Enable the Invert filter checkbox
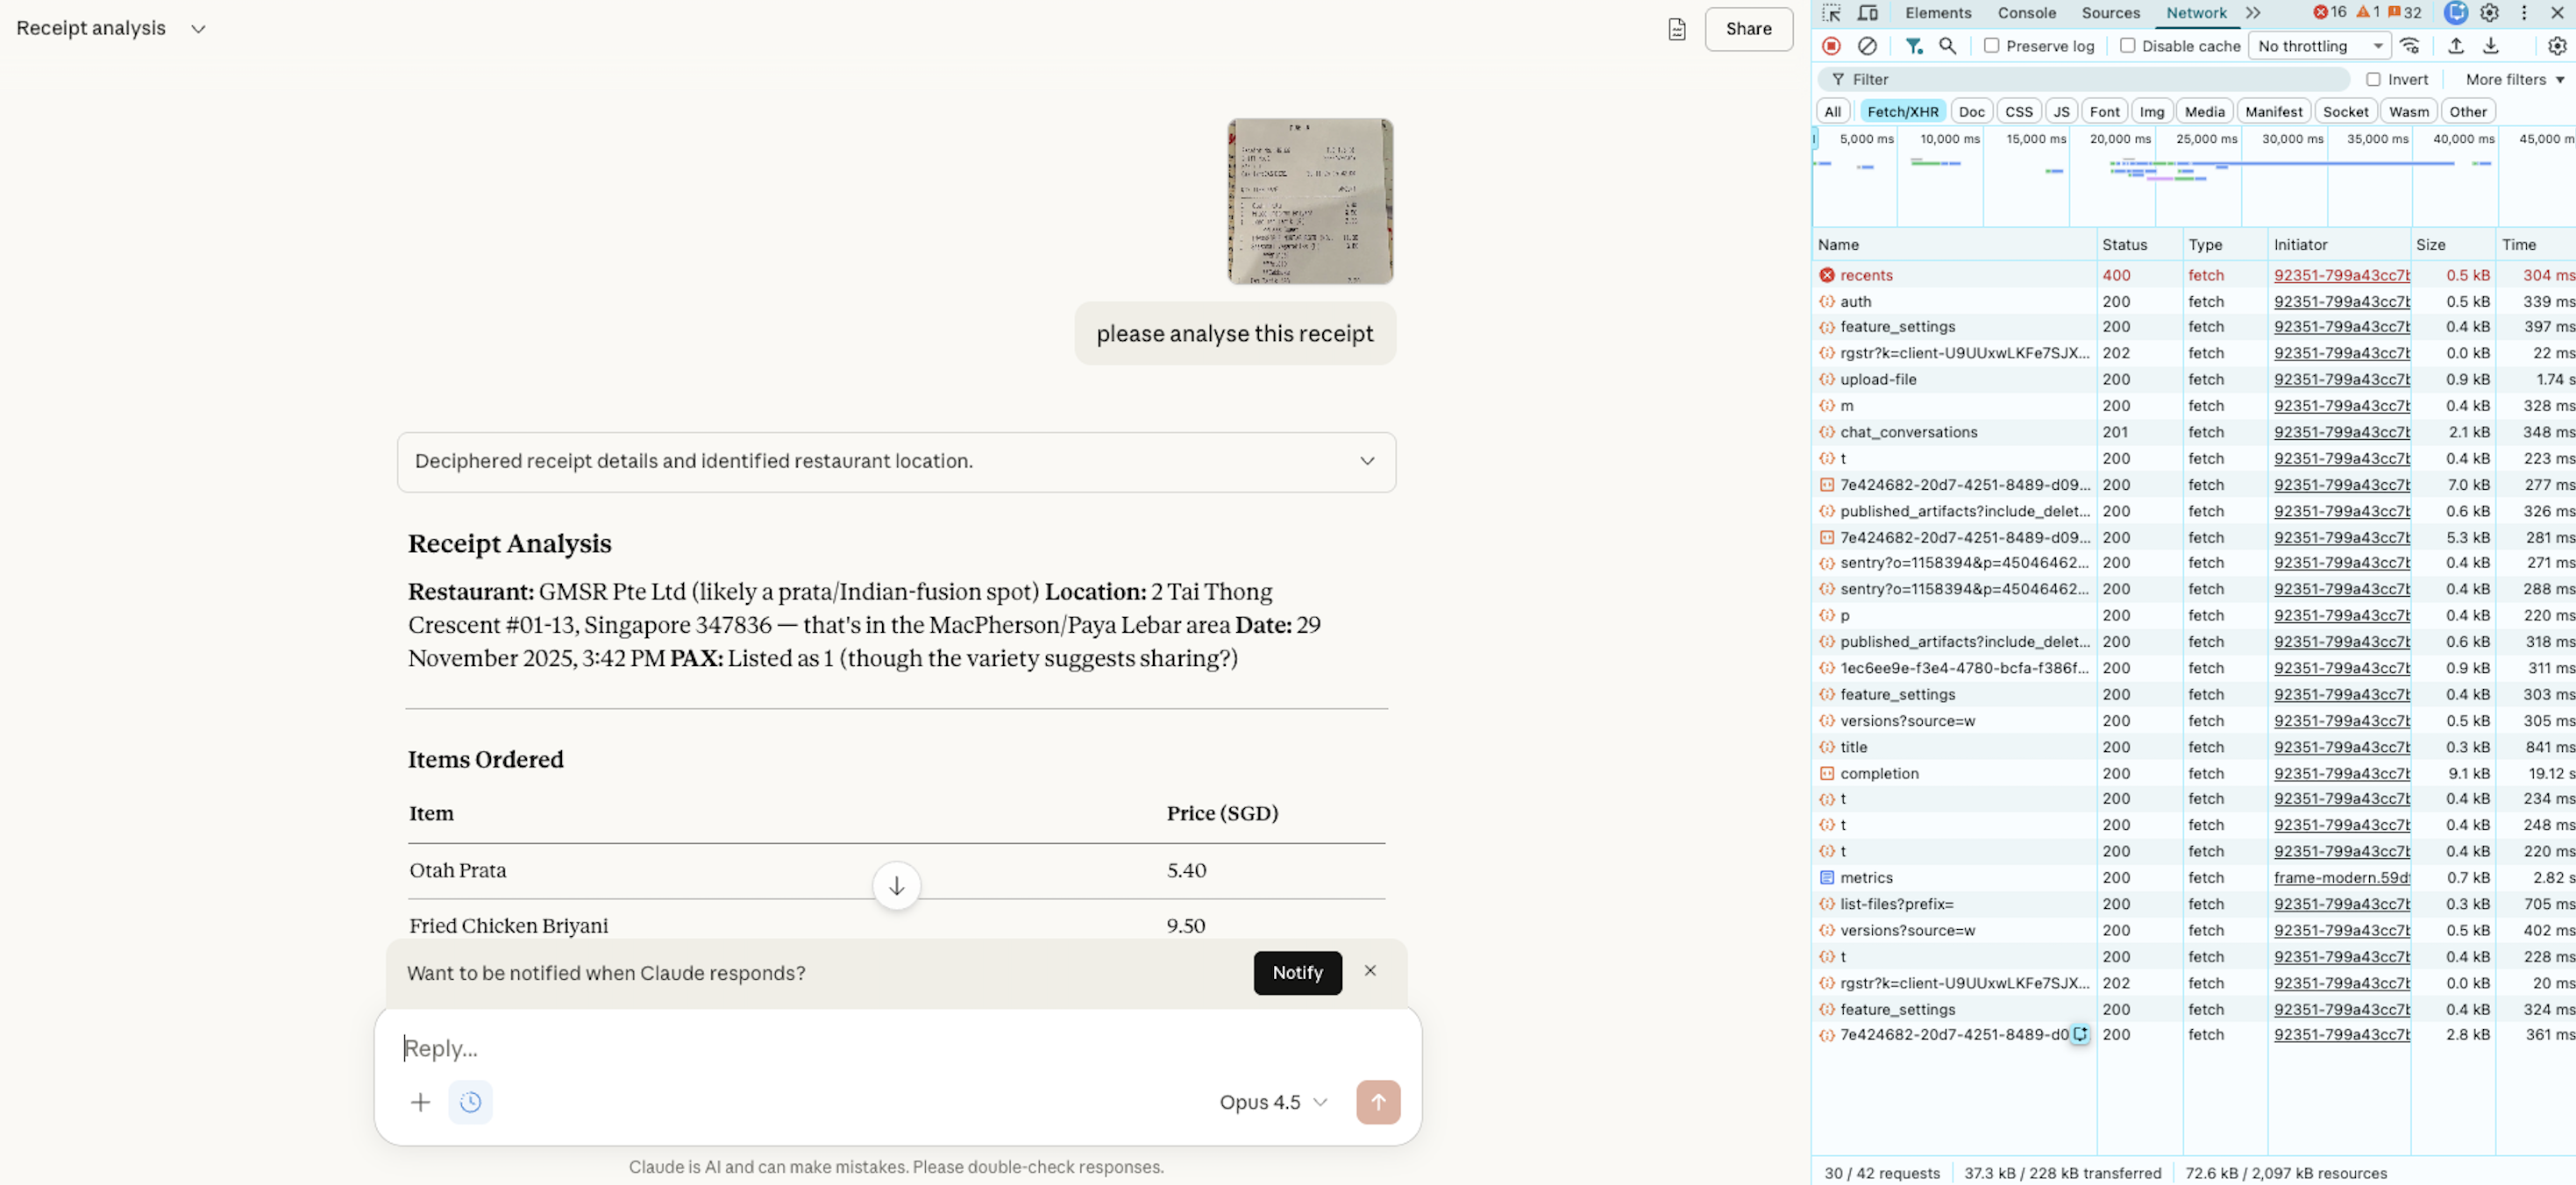 [x=2372, y=79]
